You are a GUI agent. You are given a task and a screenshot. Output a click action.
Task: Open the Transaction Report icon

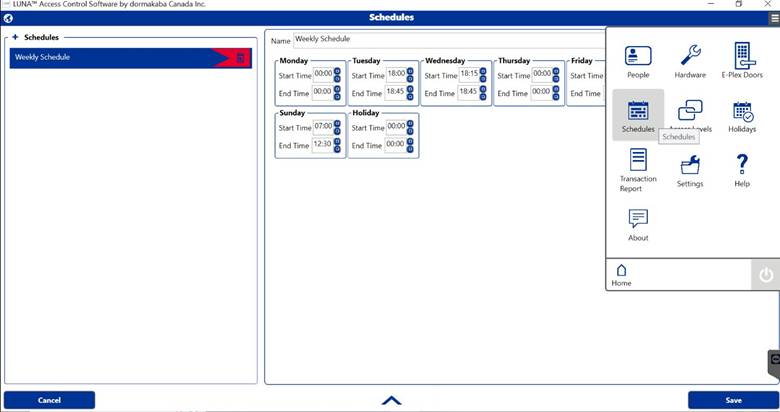pos(638,160)
